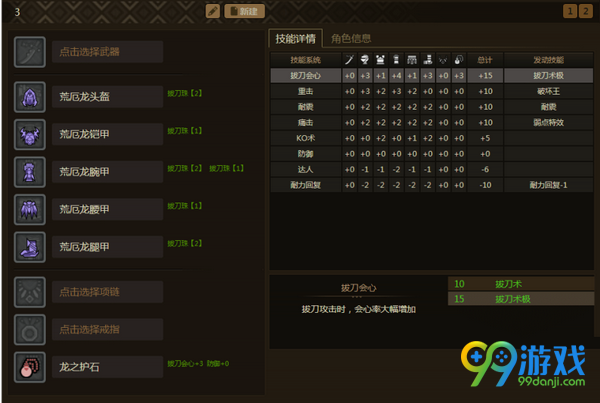Viewport: 600px width, 403px height.
Task: Select the 防御 skill row
Action: click(x=432, y=154)
